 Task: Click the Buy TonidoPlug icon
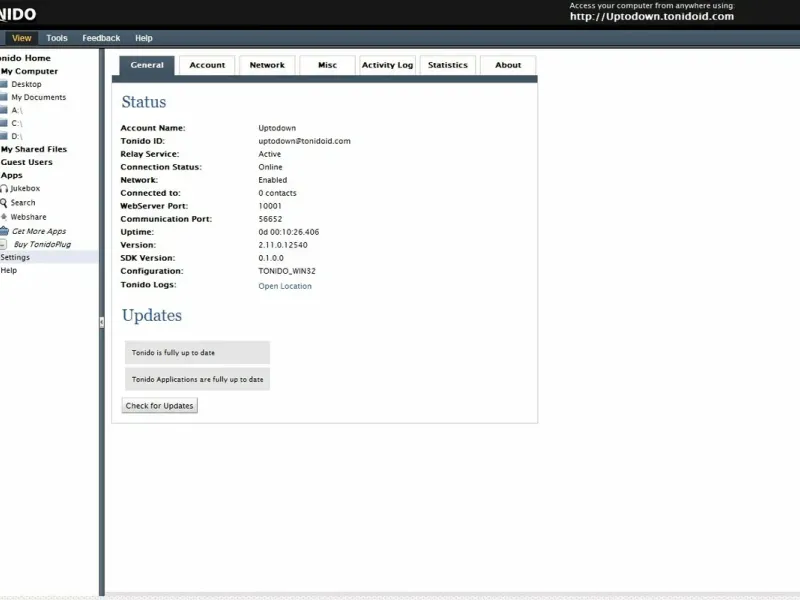tap(3, 244)
